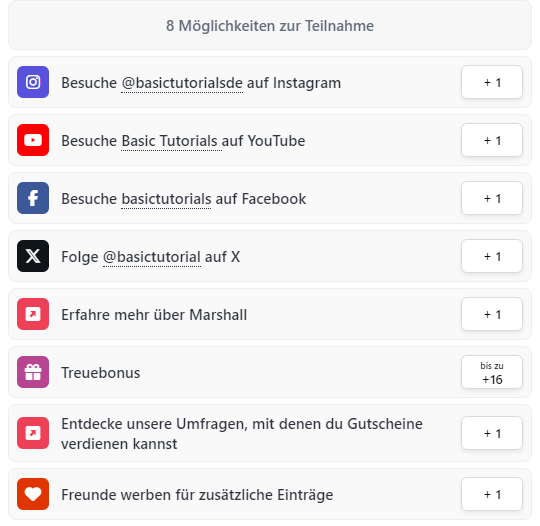Screen dimensions: 540x526
Task: Expand the 'Erfahre mehr über Marshall' entry
Action: click(270, 314)
